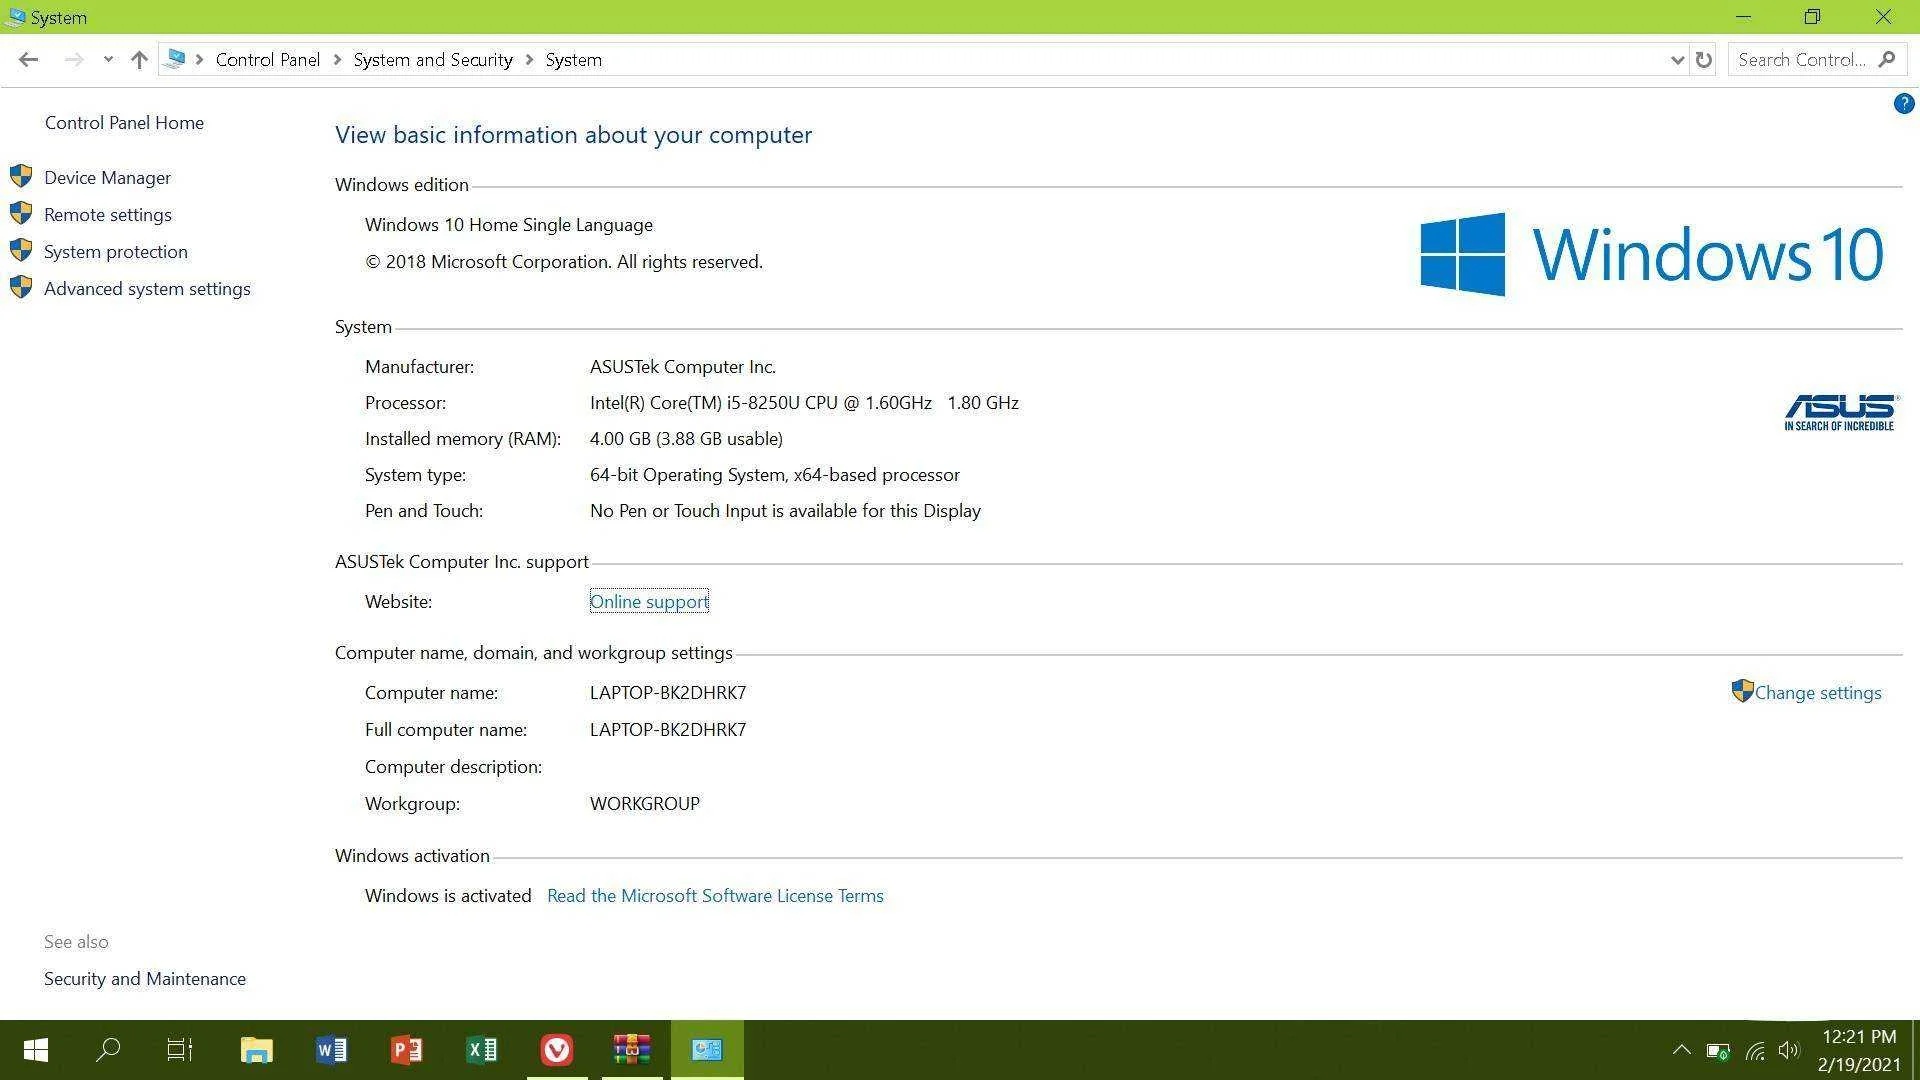This screenshot has width=1920, height=1080.
Task: Open System protection link
Action: [116, 252]
